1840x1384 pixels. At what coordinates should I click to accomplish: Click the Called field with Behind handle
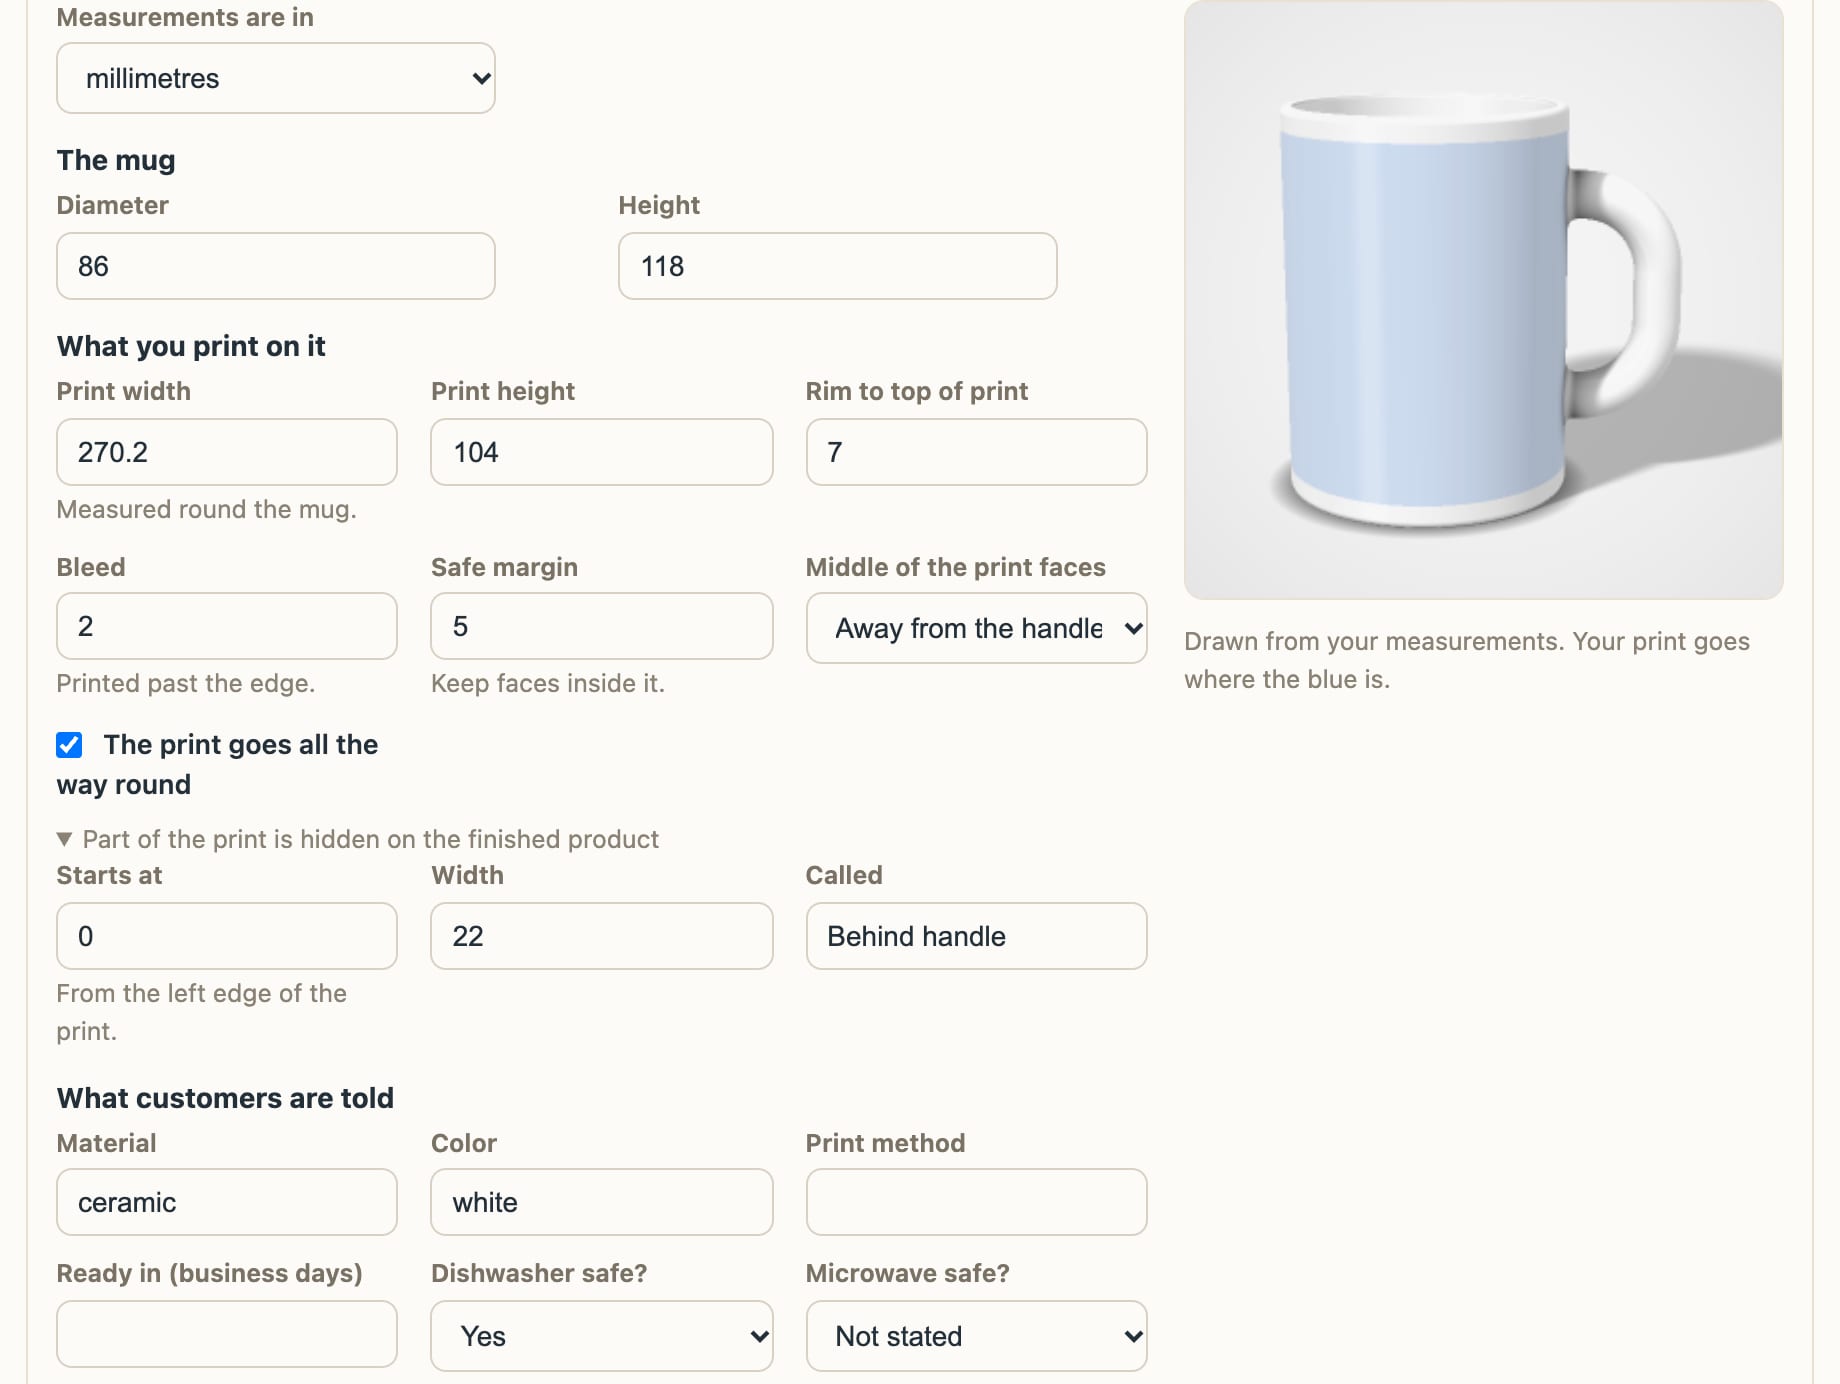[976, 936]
